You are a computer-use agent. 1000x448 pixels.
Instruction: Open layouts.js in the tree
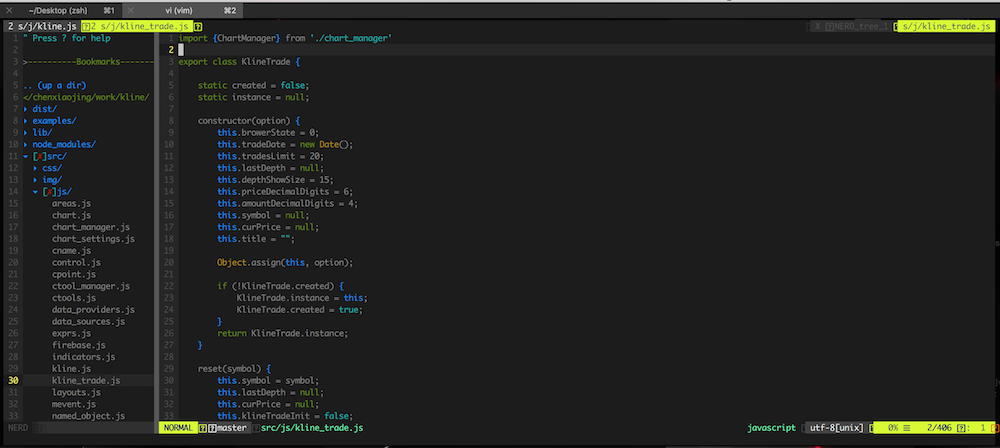coord(77,392)
